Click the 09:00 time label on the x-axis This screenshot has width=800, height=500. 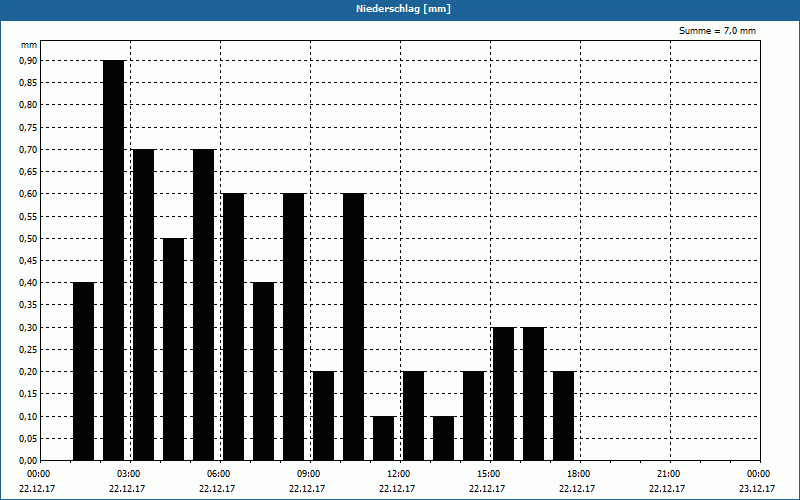coord(308,474)
